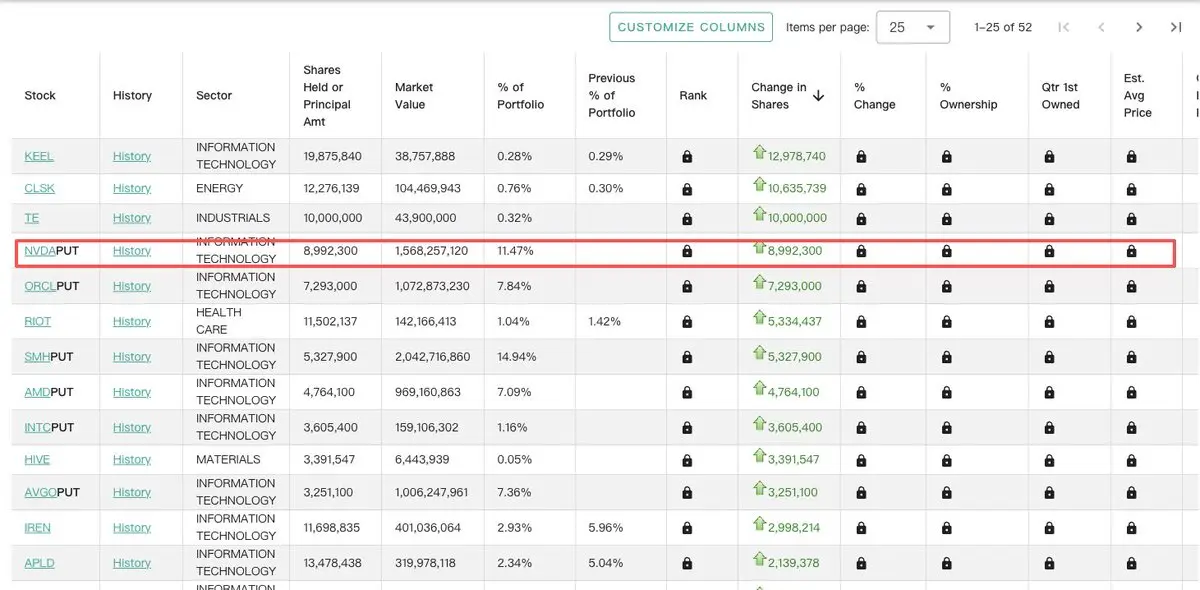Click the % Ownership lock for TE row
1200x590 pixels.
pos(946,218)
